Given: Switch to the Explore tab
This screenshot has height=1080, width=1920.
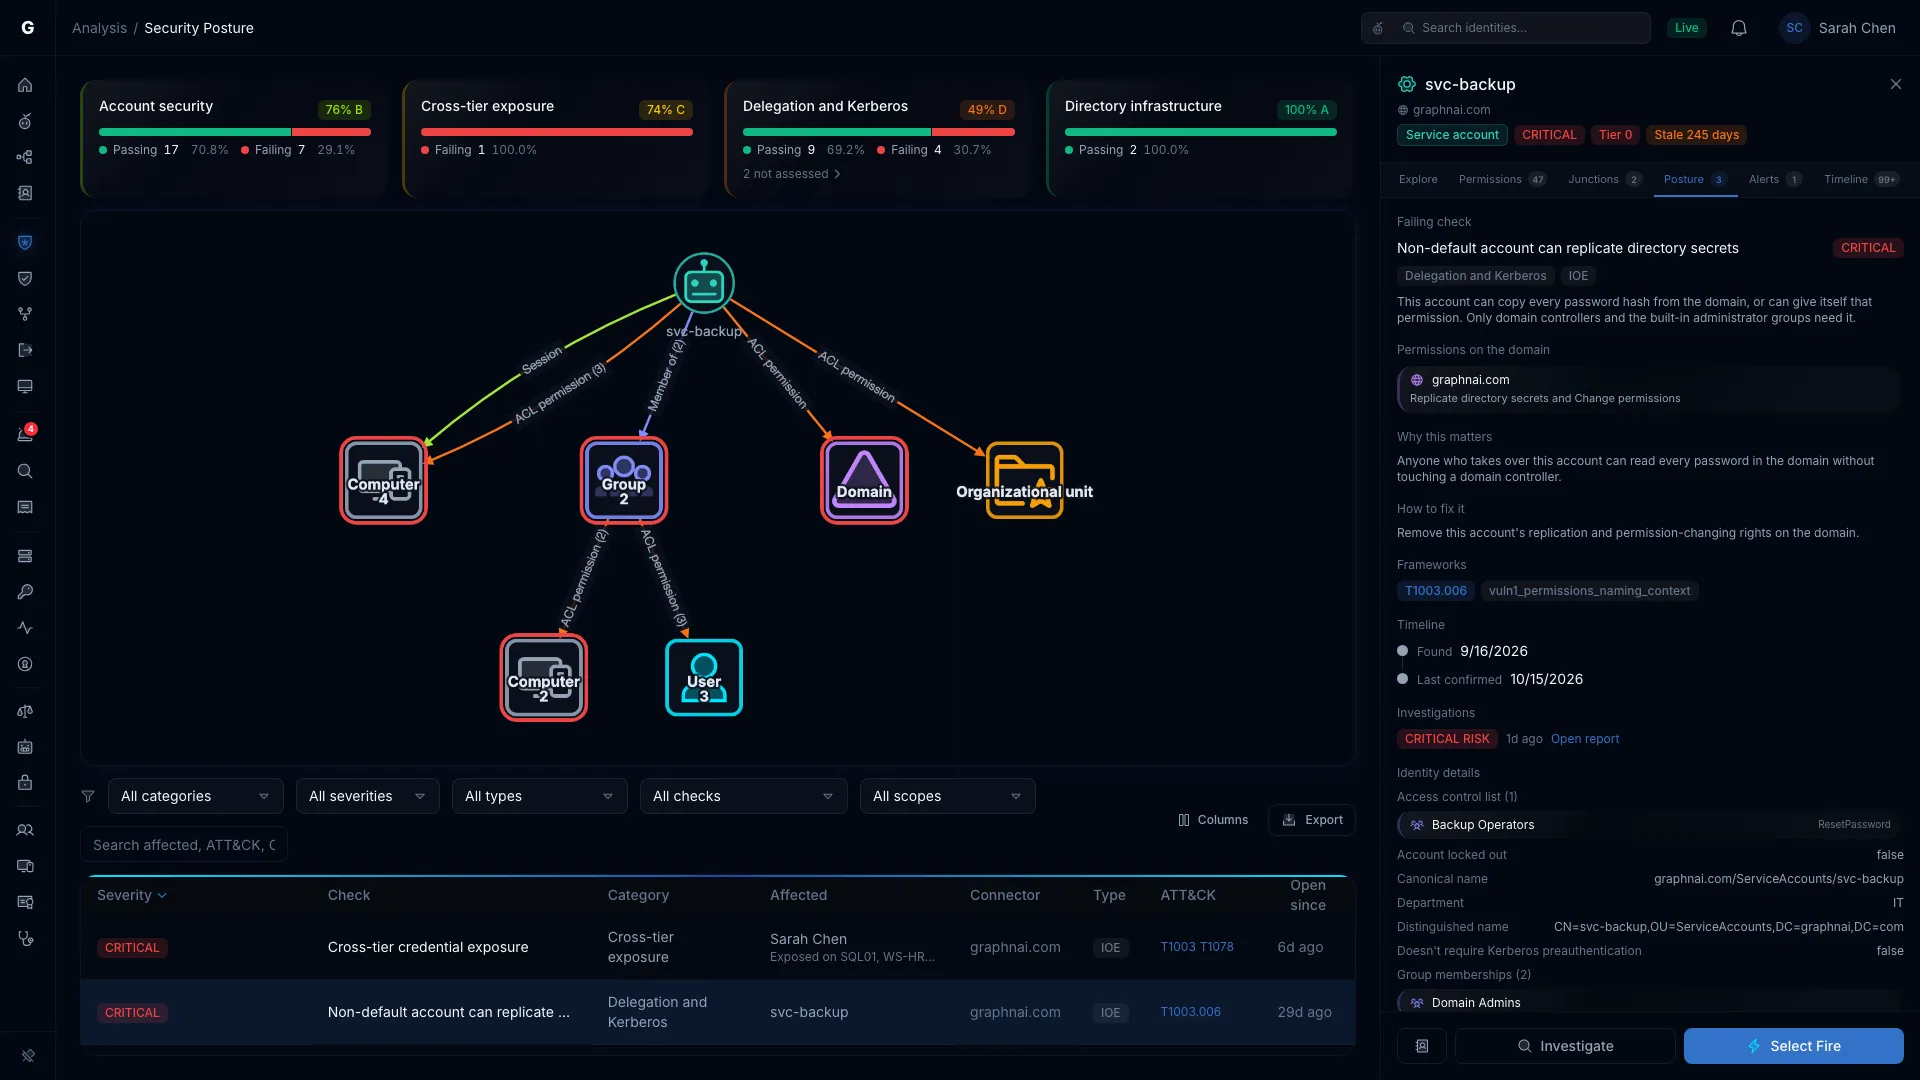Looking at the screenshot, I should pos(1418,179).
